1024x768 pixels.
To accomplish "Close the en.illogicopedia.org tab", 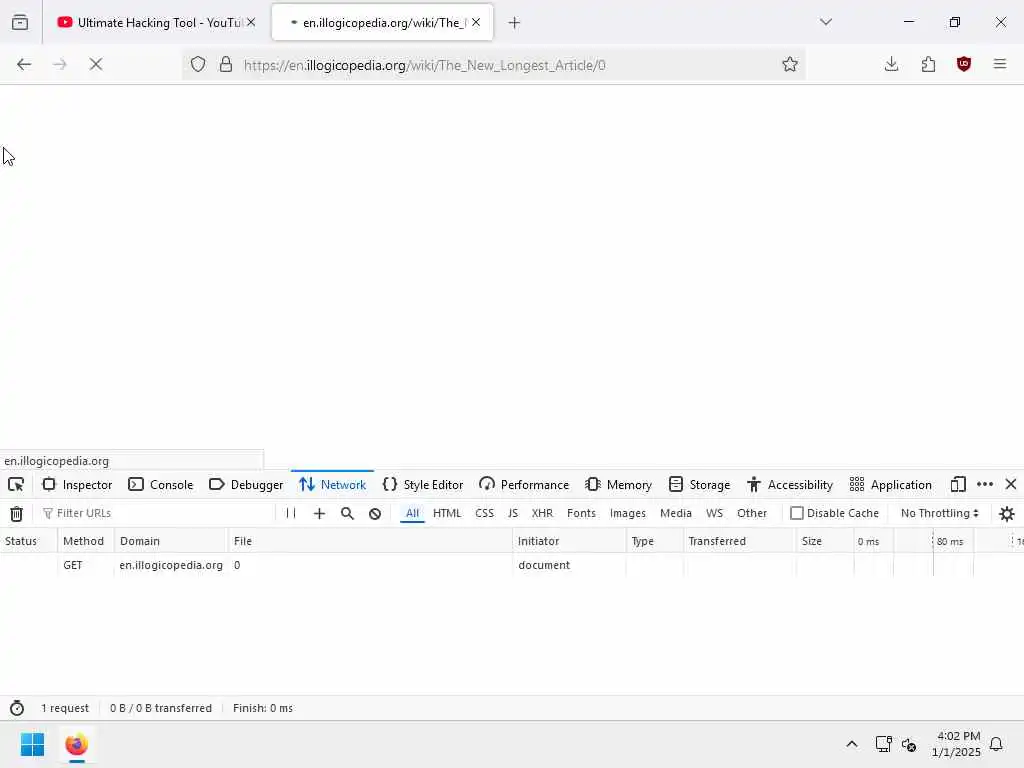I will (x=476, y=22).
